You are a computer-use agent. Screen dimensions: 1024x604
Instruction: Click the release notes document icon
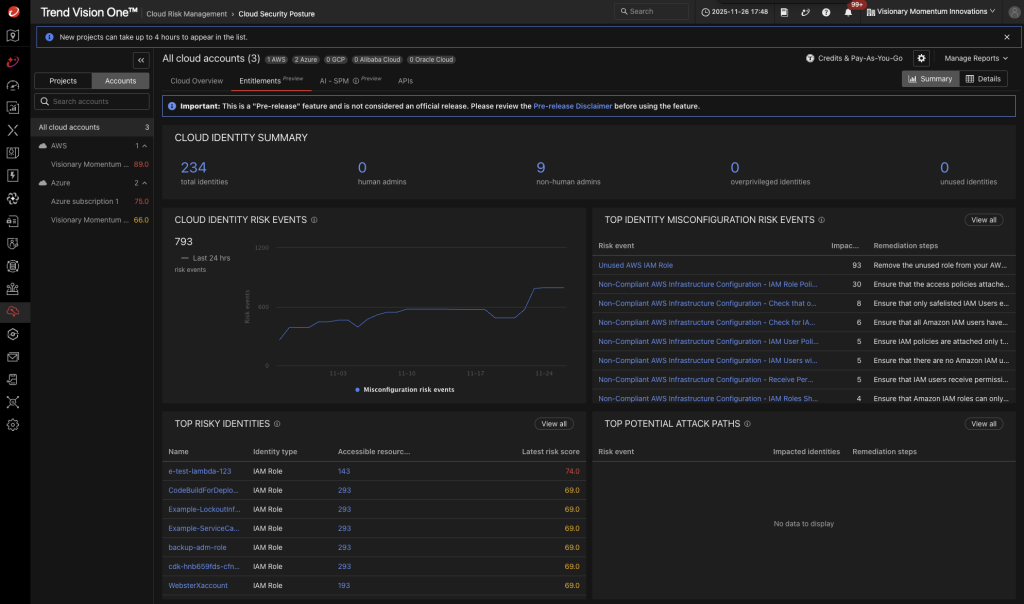(784, 12)
